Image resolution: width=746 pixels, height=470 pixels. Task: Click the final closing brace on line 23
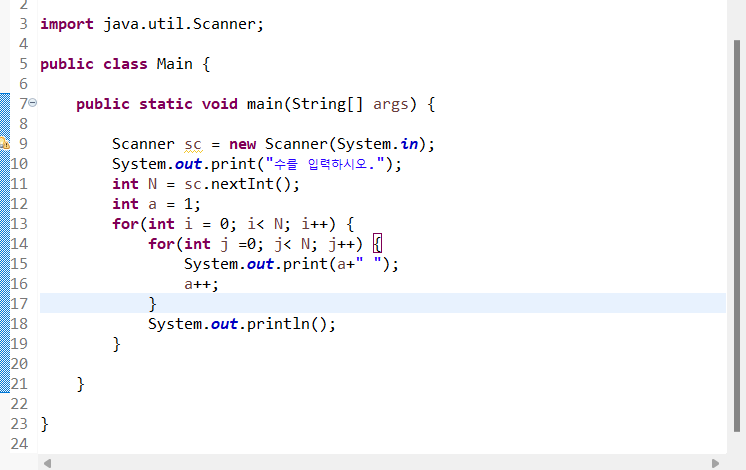(x=44, y=423)
